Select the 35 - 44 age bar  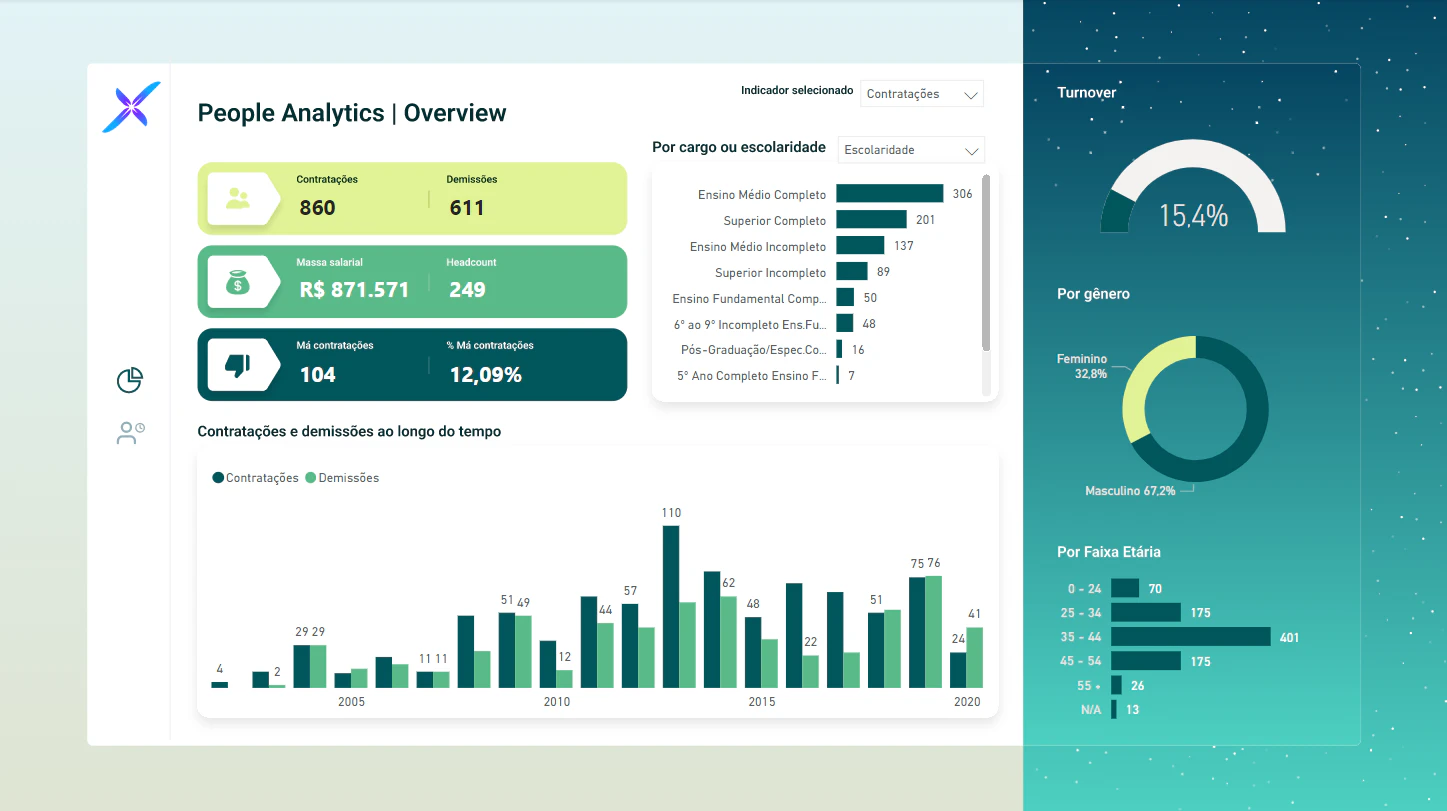(x=1191, y=637)
